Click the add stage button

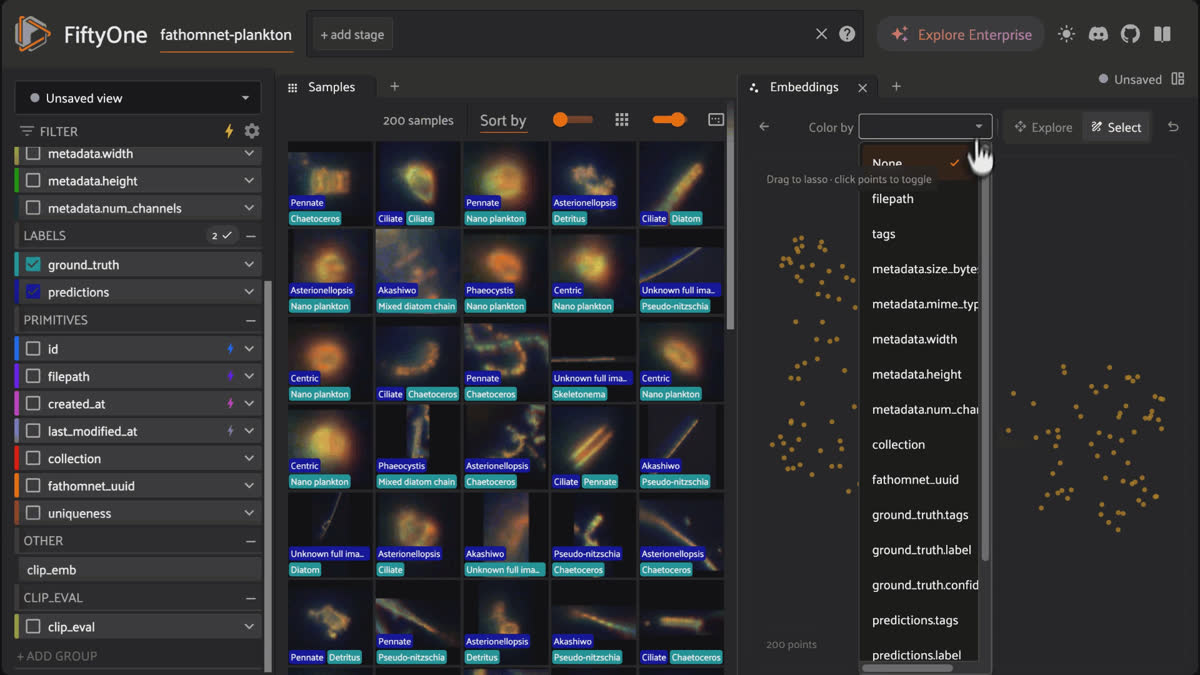(352, 34)
